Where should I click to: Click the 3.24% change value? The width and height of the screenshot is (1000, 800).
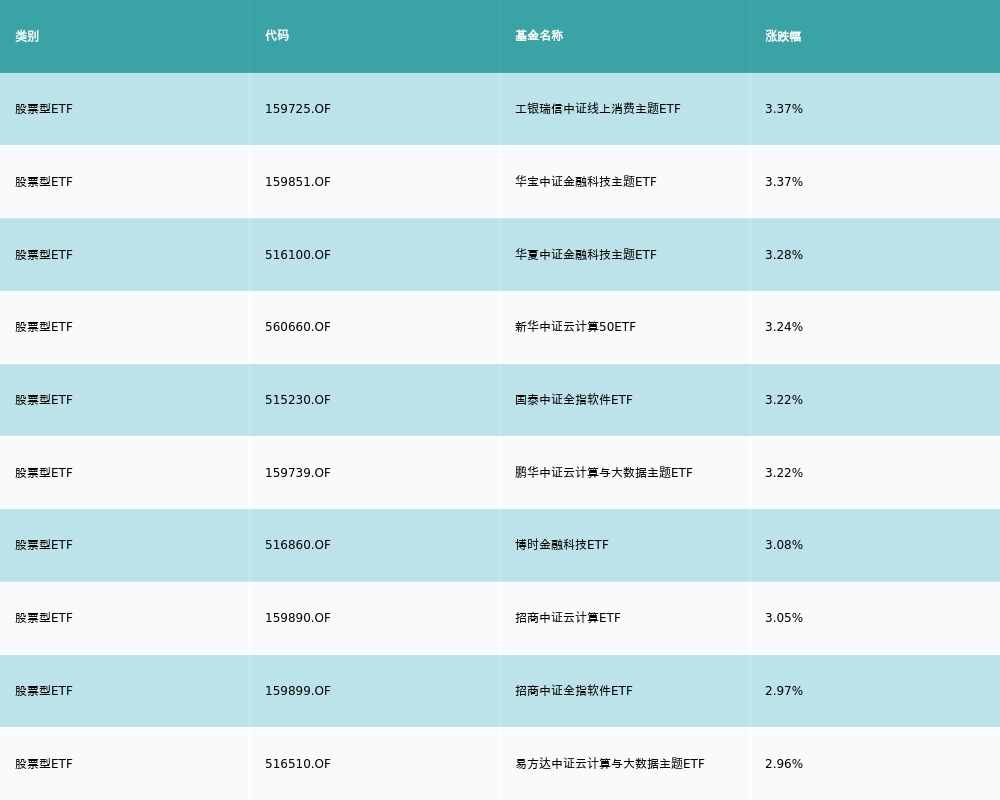[784, 327]
